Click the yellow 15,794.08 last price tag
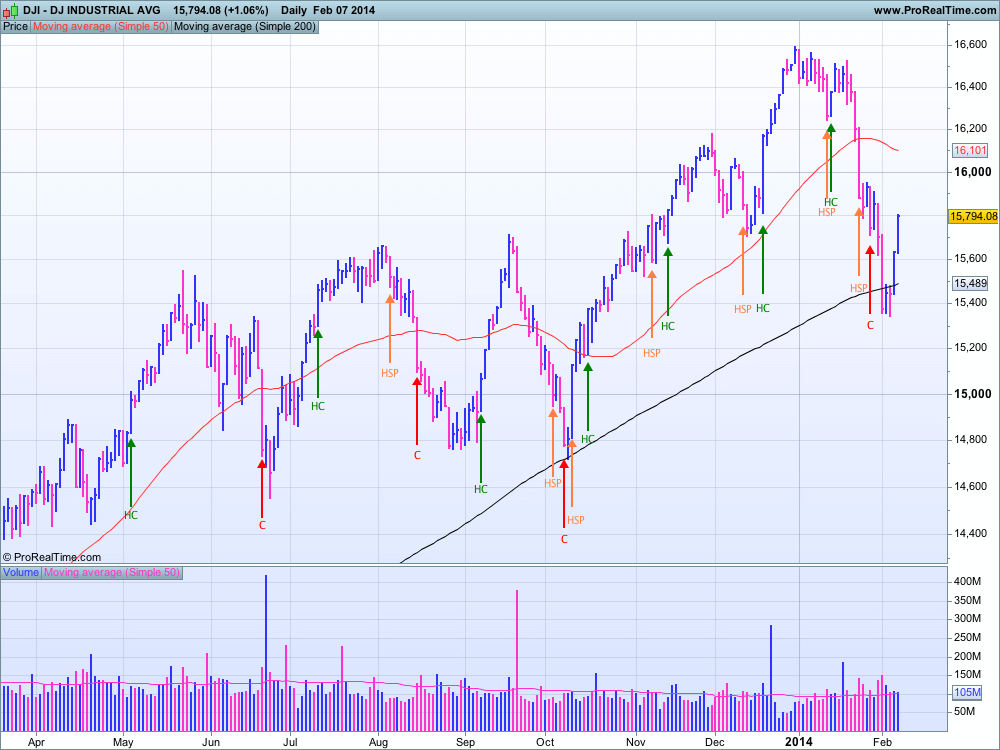This screenshot has height=750, width=1000. (973, 216)
